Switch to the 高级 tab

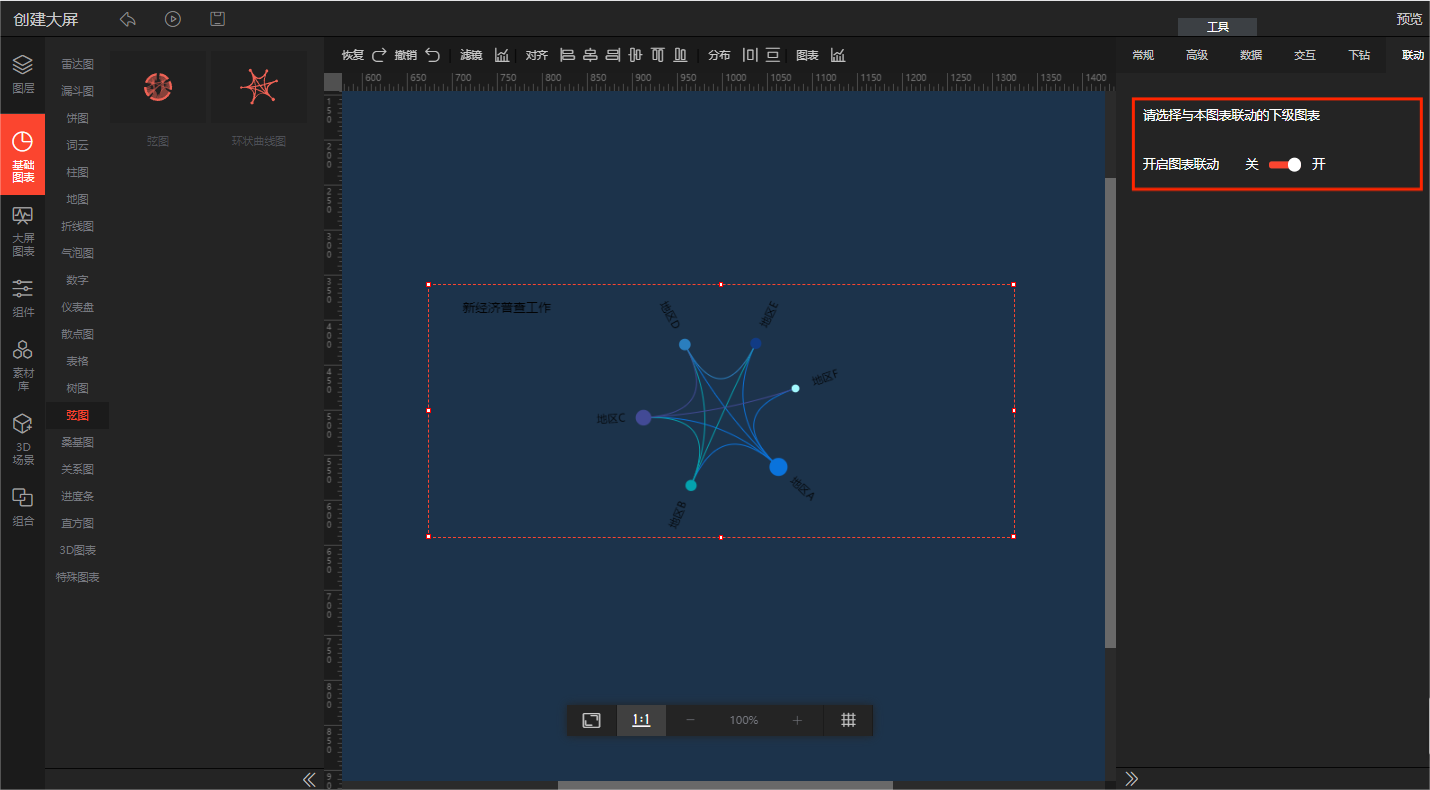1197,55
